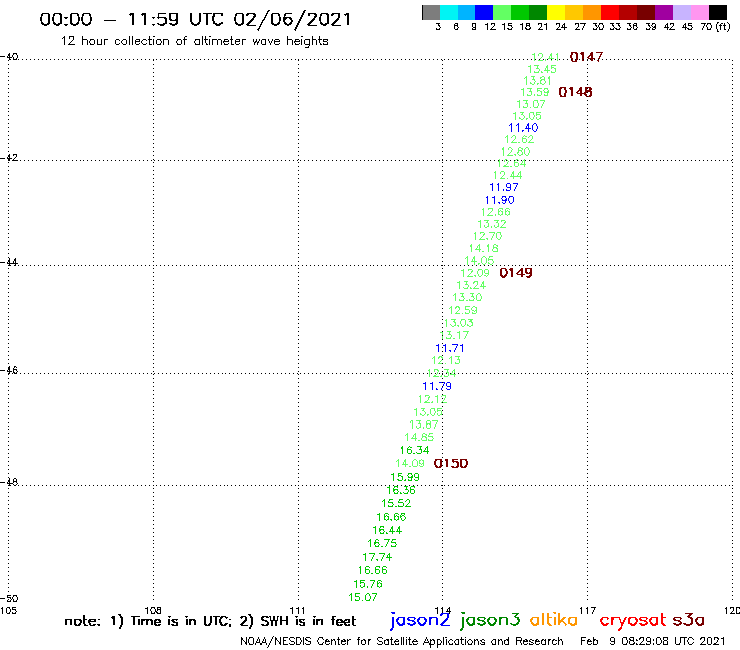
Task: Click the longitude axis label 108
Action: pyautogui.click(x=153, y=610)
